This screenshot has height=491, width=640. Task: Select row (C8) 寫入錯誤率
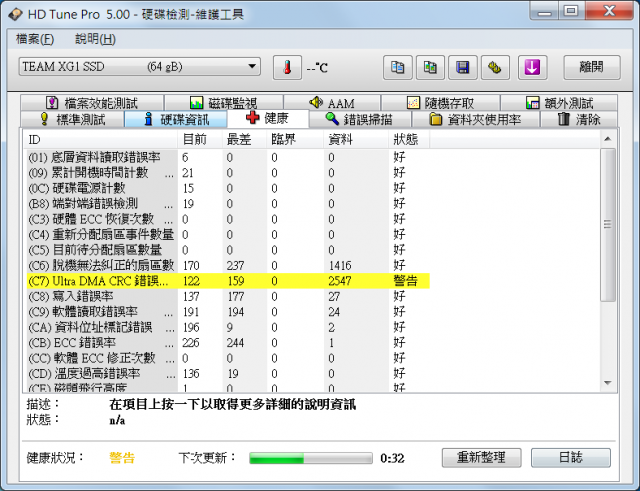[x=228, y=296]
